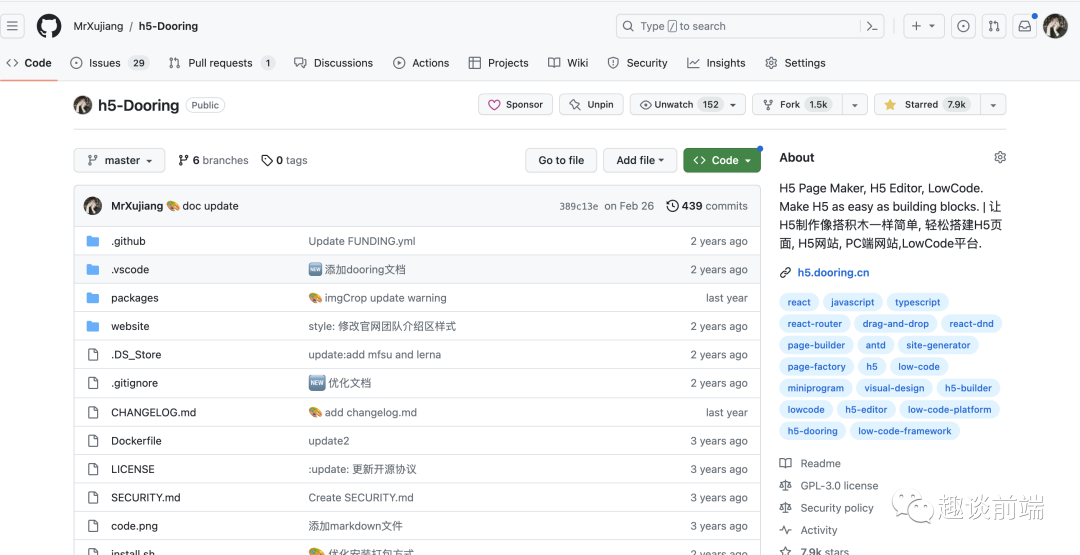Screen dimensions: 1080x555
Task: Unpin the repository with Unpin button
Action: pyautogui.click(x=591, y=104)
